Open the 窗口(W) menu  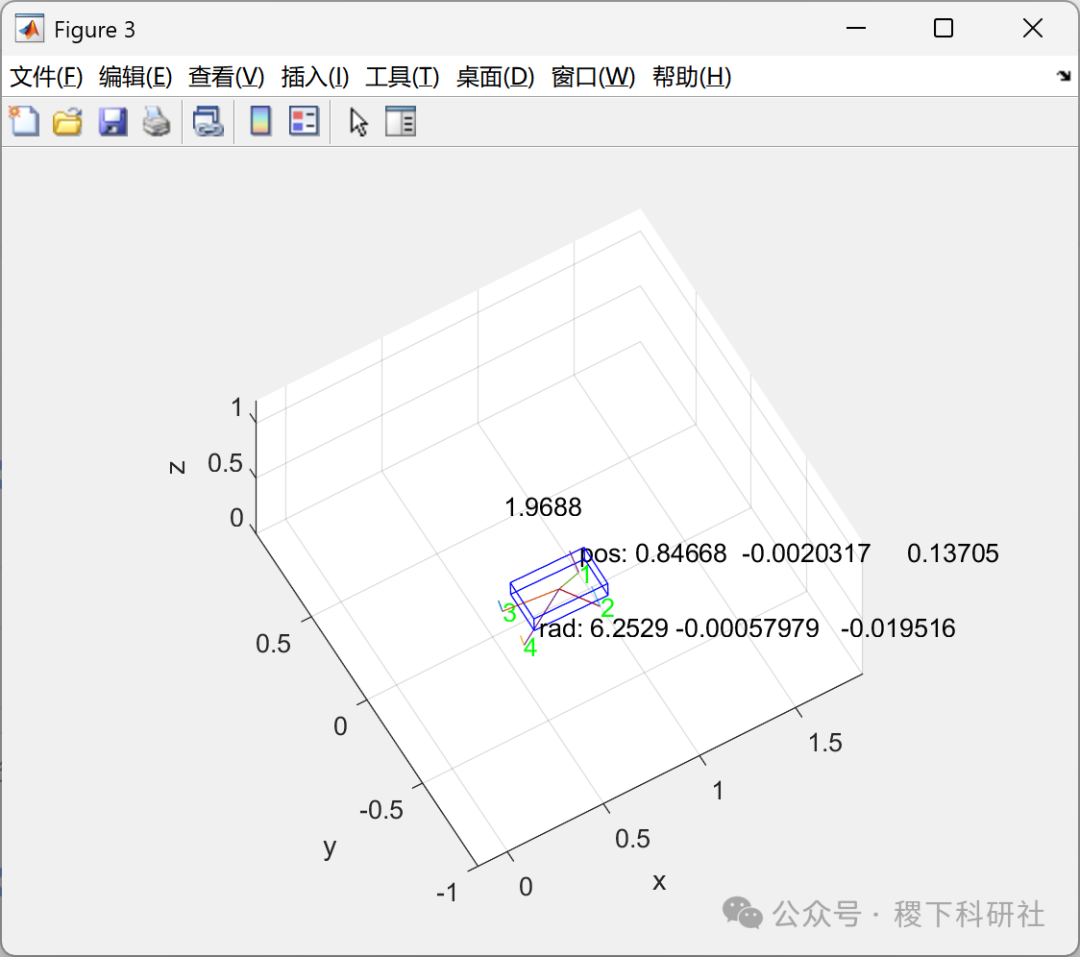(x=593, y=76)
